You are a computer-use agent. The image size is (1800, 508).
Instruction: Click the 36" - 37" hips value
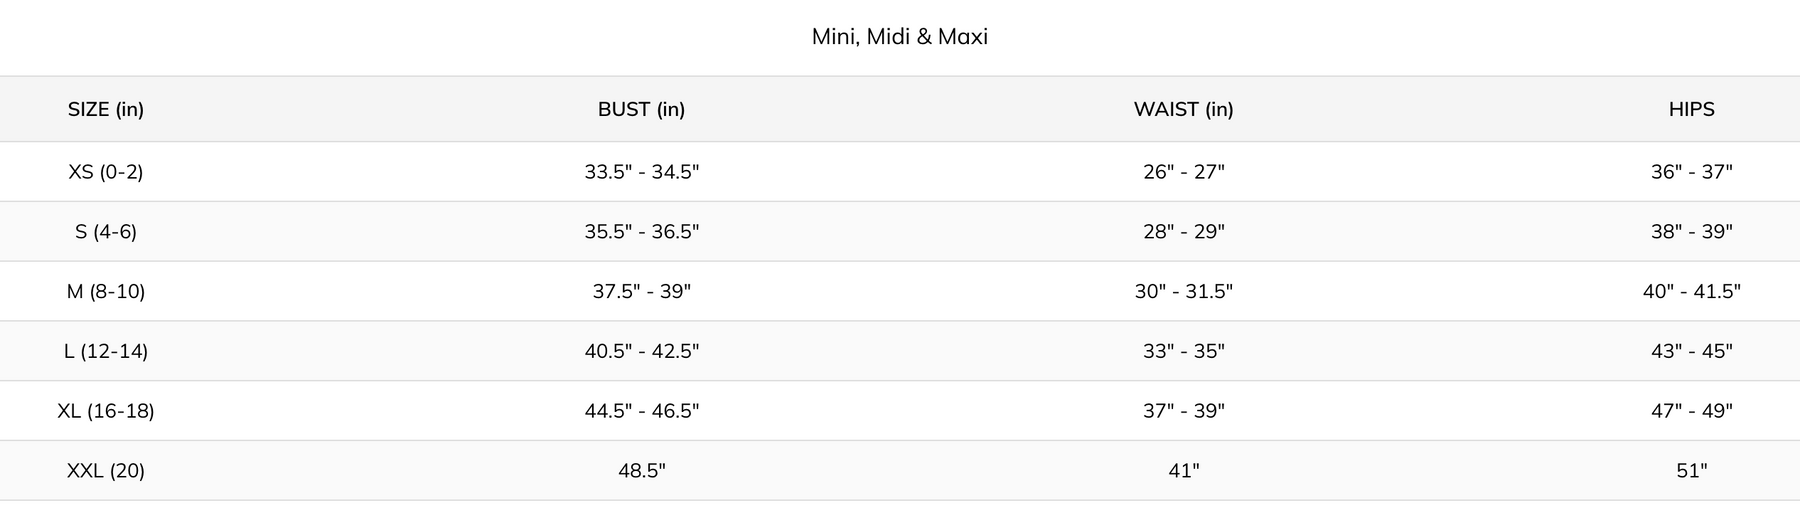1691,172
